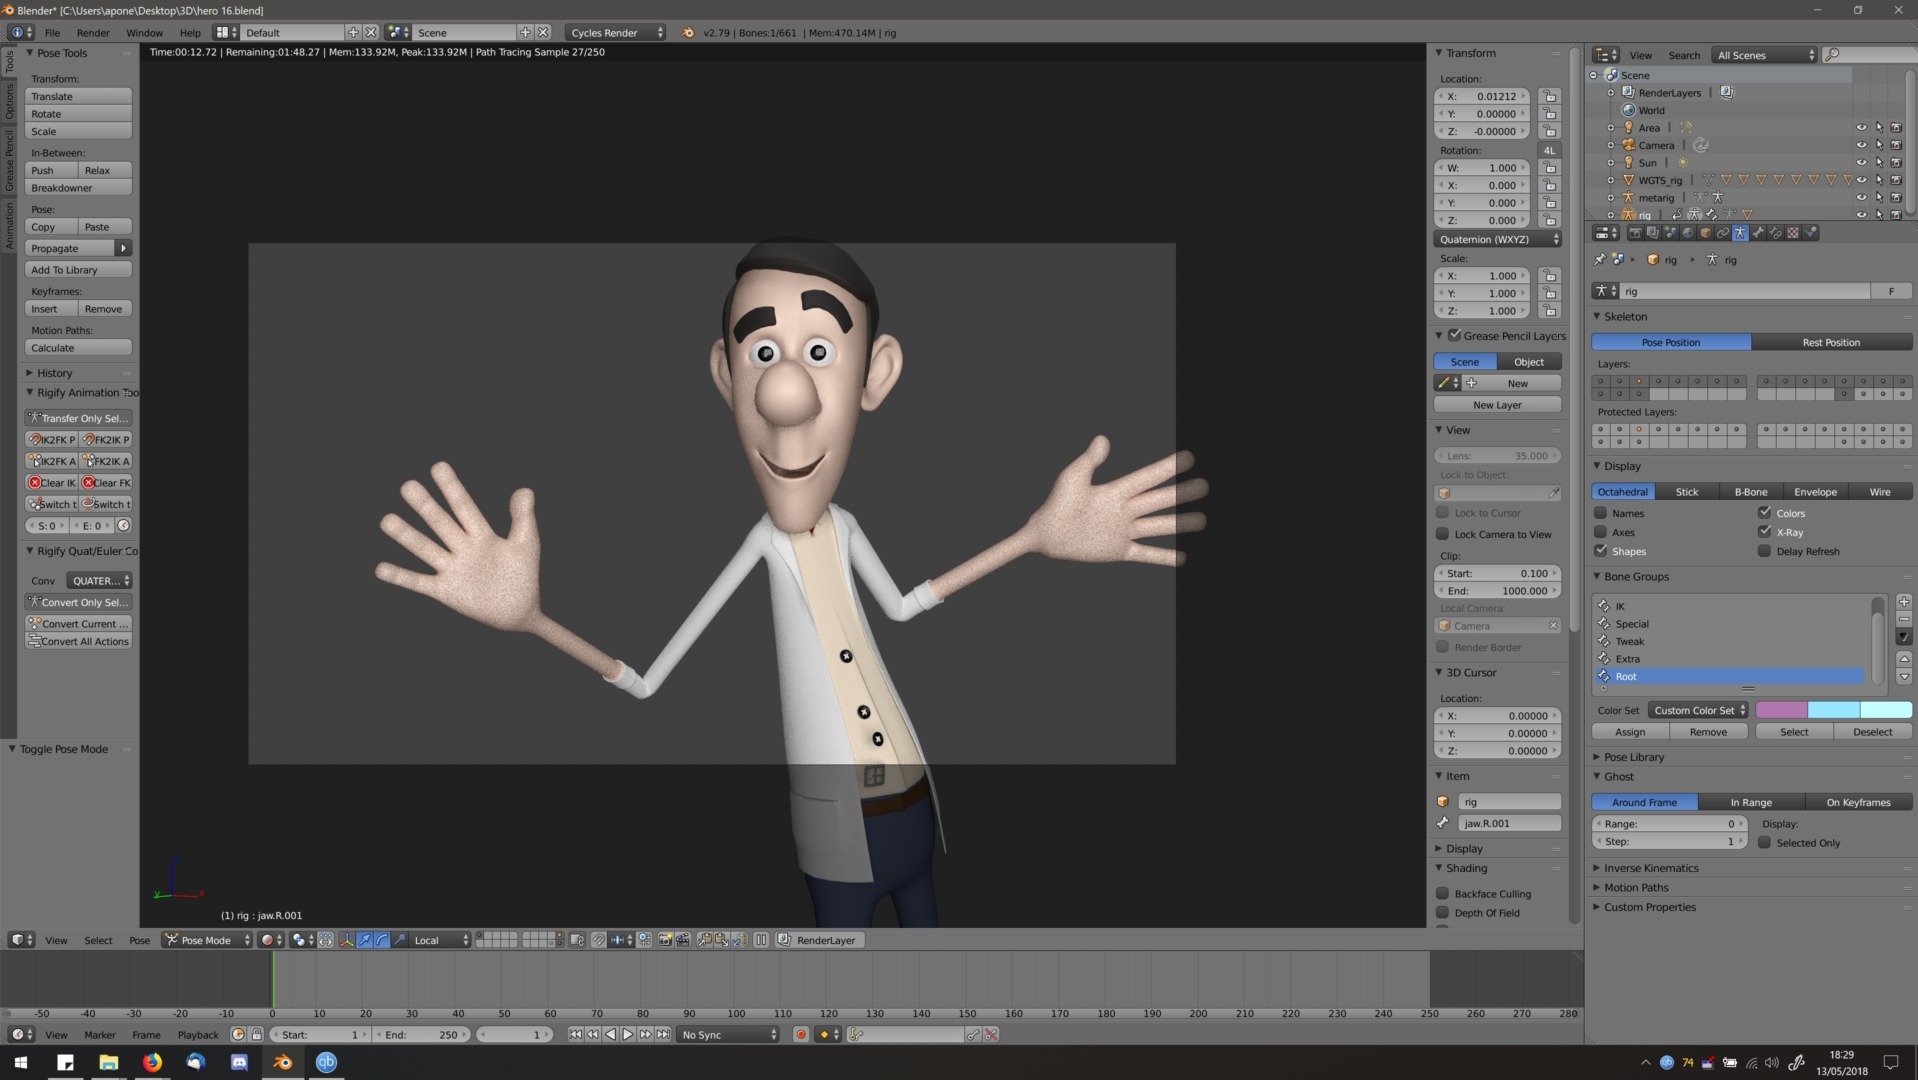Select the On Keyframes ghost tab

point(1858,802)
